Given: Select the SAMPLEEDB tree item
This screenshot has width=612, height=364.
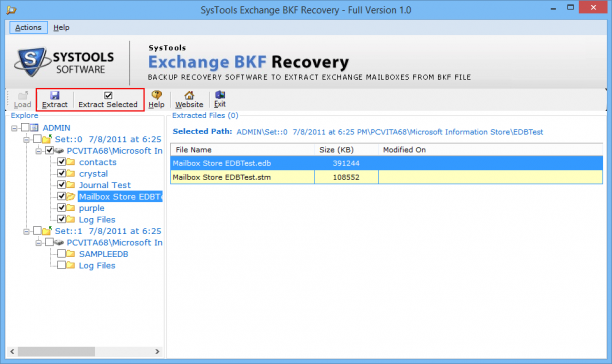Looking at the screenshot, I should click(x=103, y=254).
